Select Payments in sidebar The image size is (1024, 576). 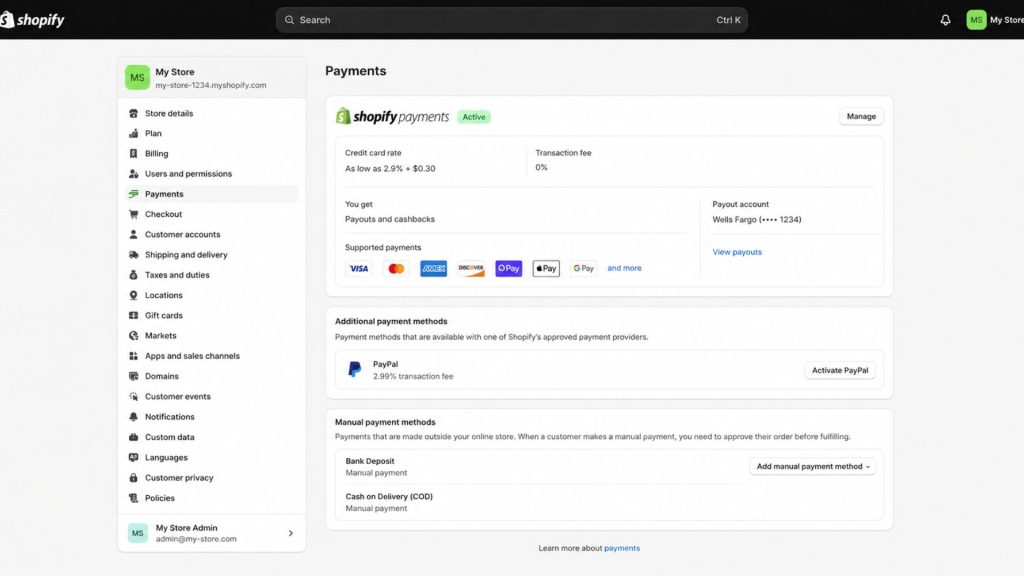(x=212, y=194)
